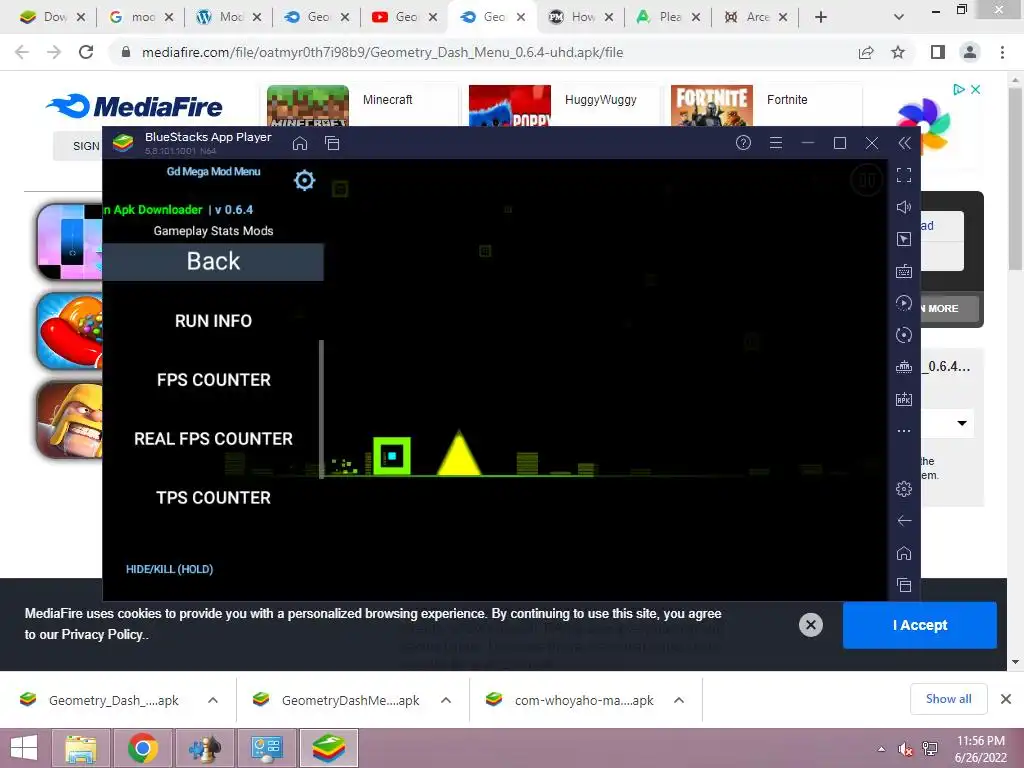Open a new Chrome tab
Viewport: 1024px width, 768px height.
821,17
